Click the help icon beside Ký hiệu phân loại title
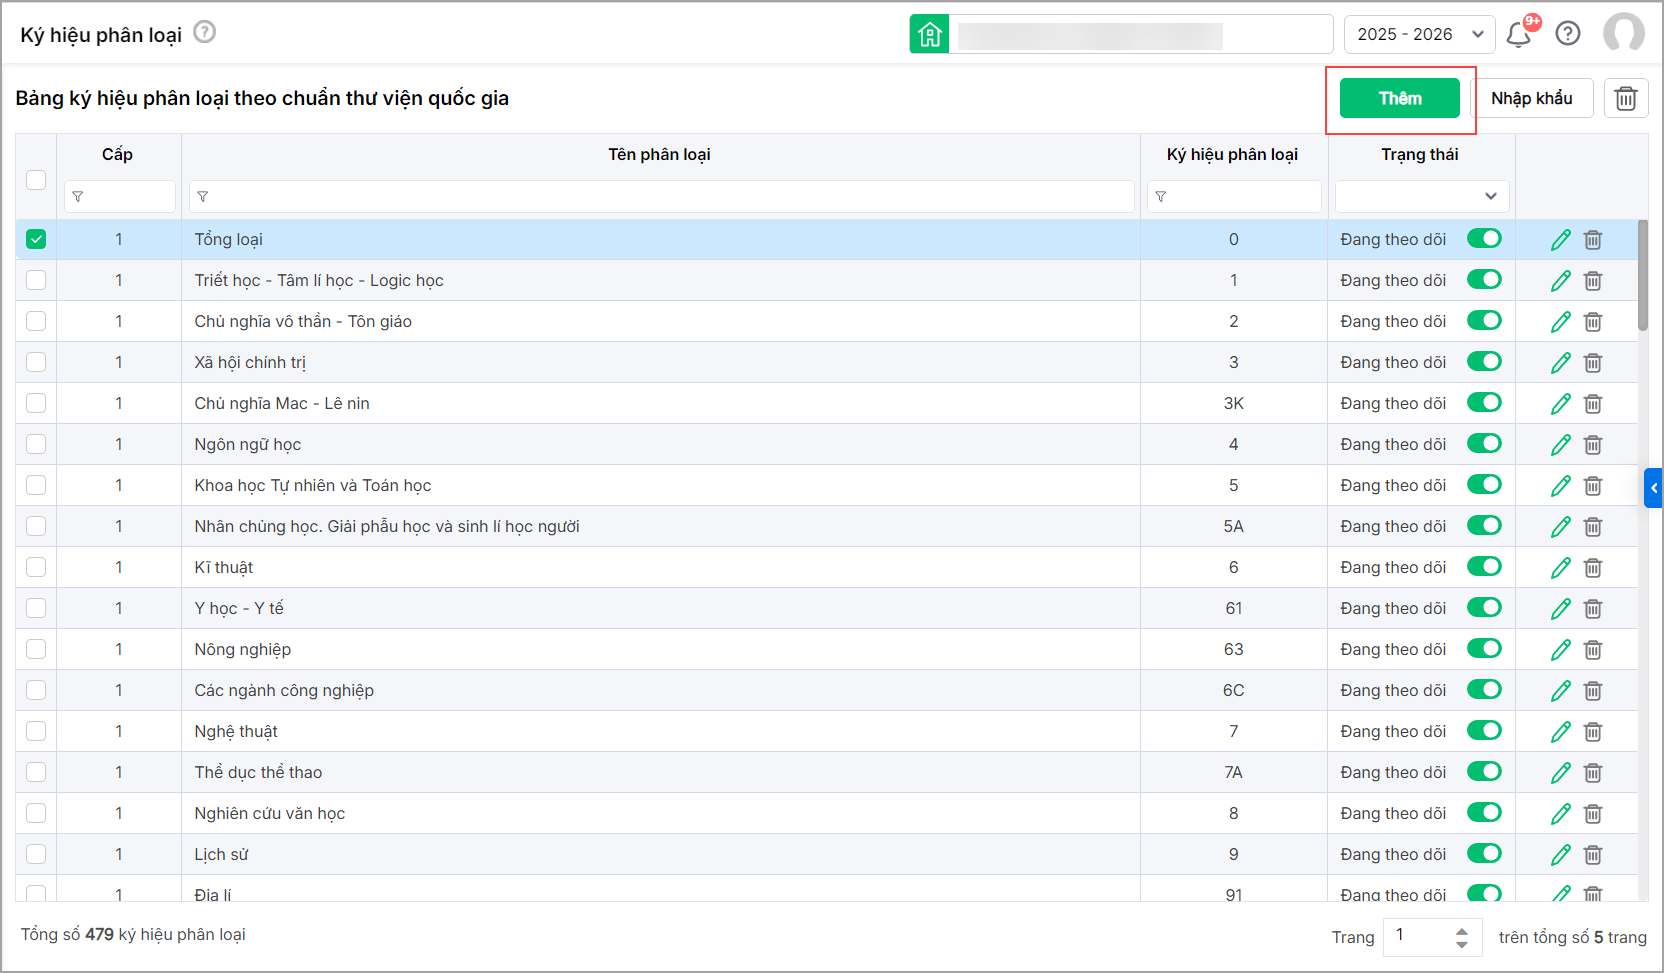Screen dimensions: 1664x973 pyautogui.click(x=204, y=32)
